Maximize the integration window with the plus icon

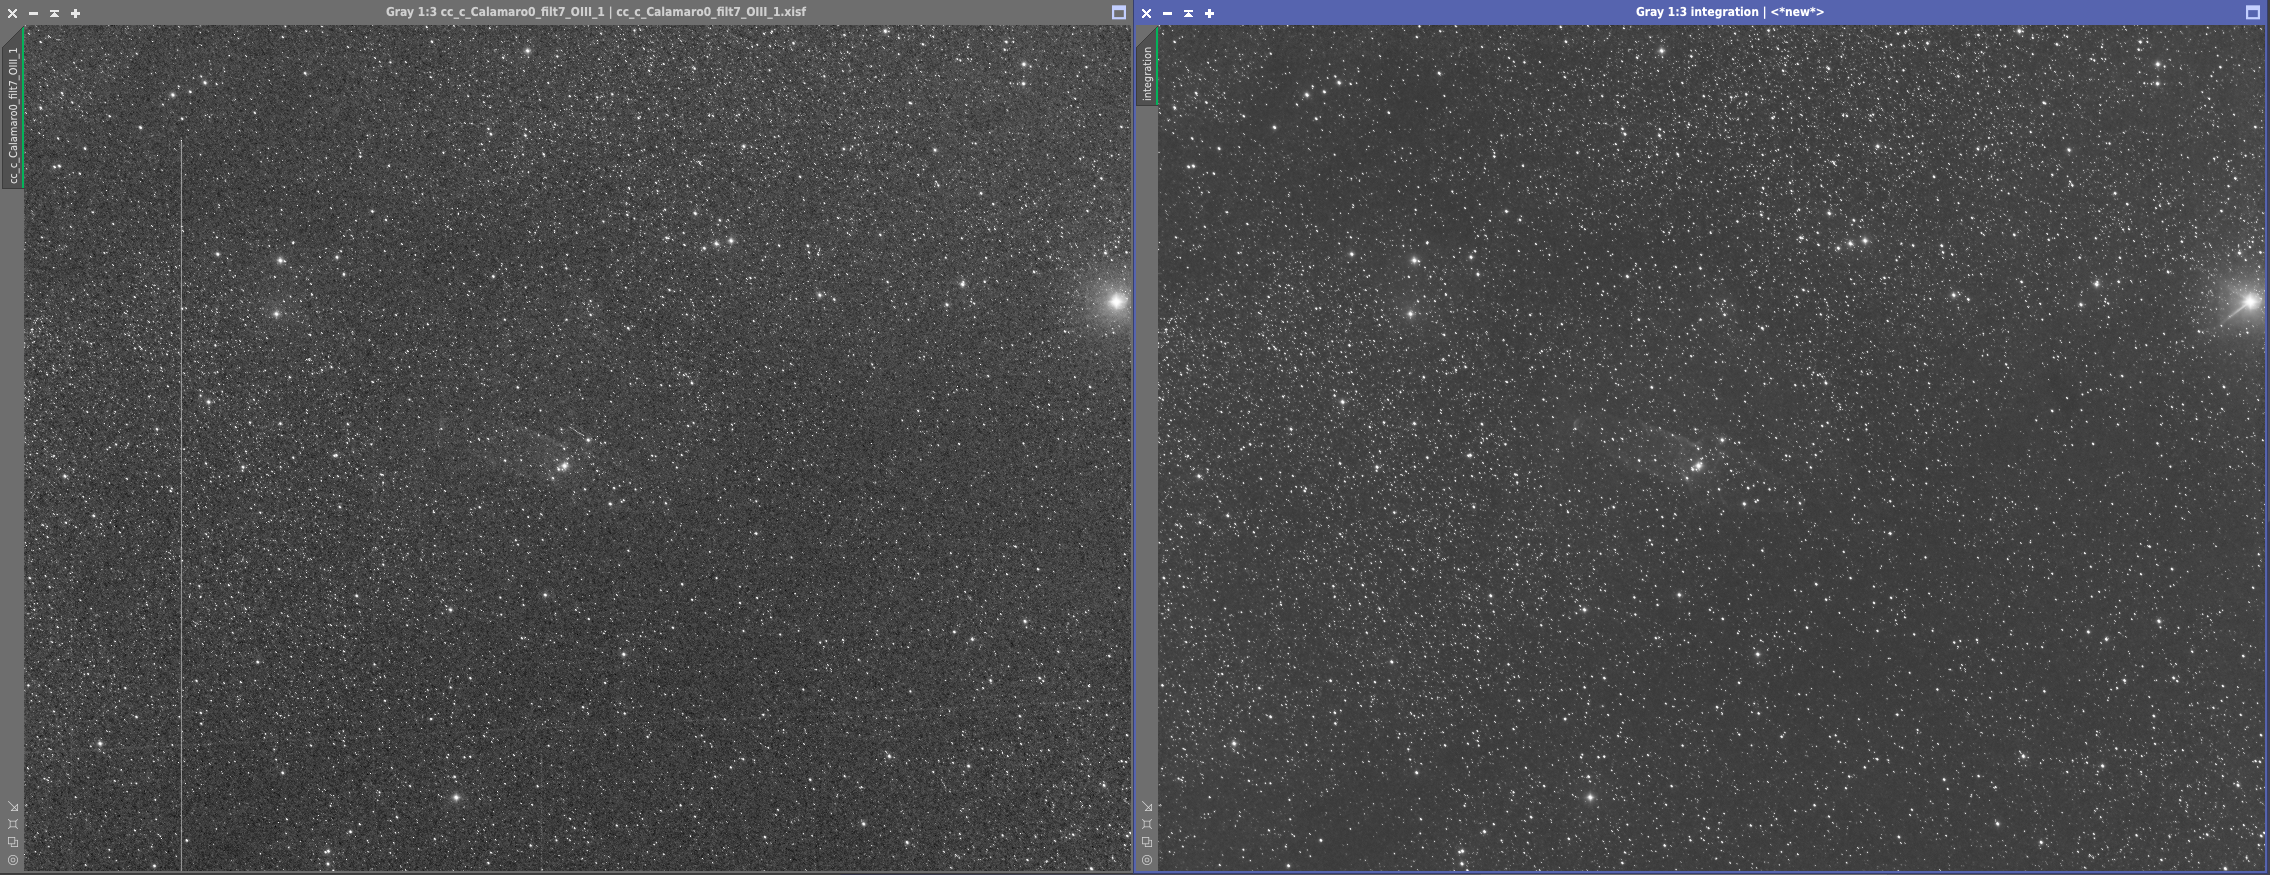coord(1209,13)
